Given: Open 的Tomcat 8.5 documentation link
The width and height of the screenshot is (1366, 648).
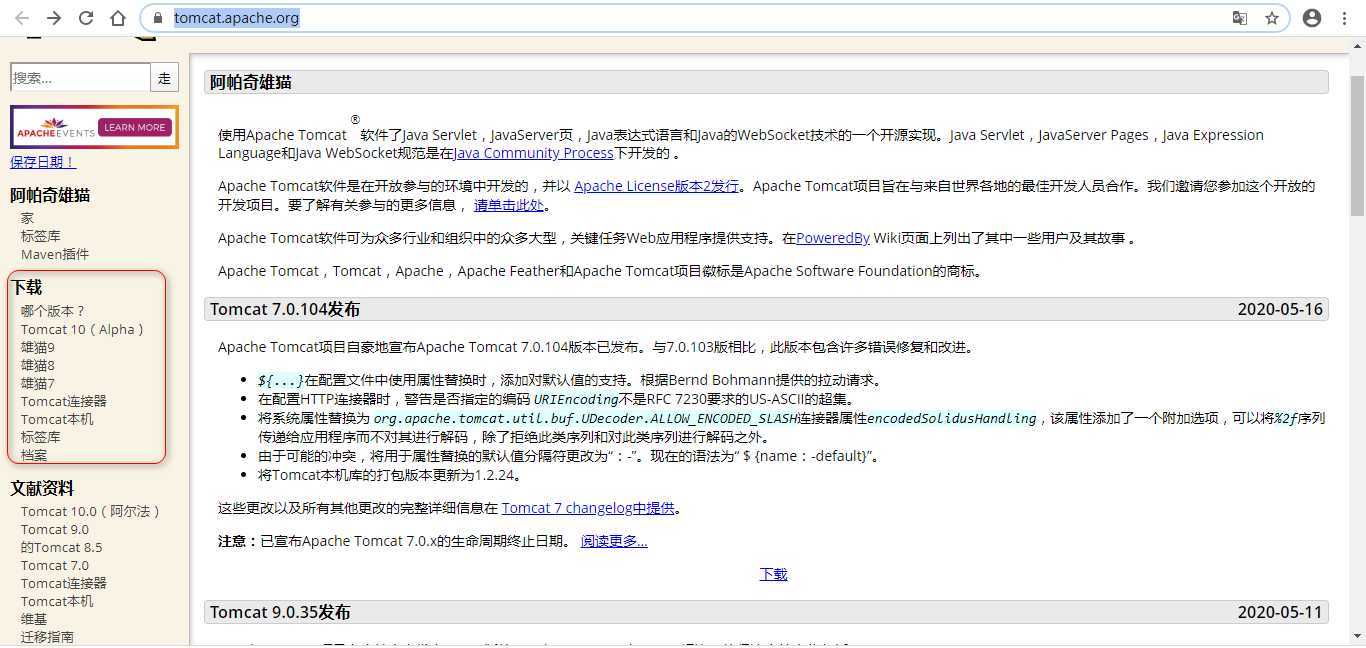Looking at the screenshot, I should tap(61, 547).
